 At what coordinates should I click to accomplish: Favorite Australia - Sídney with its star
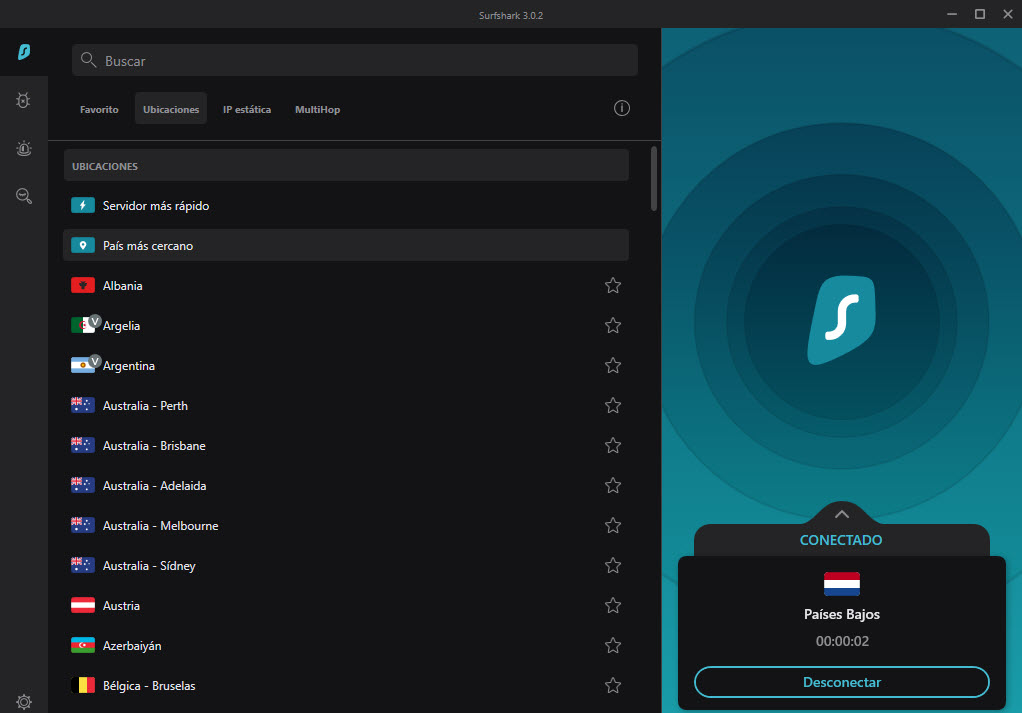[613, 566]
